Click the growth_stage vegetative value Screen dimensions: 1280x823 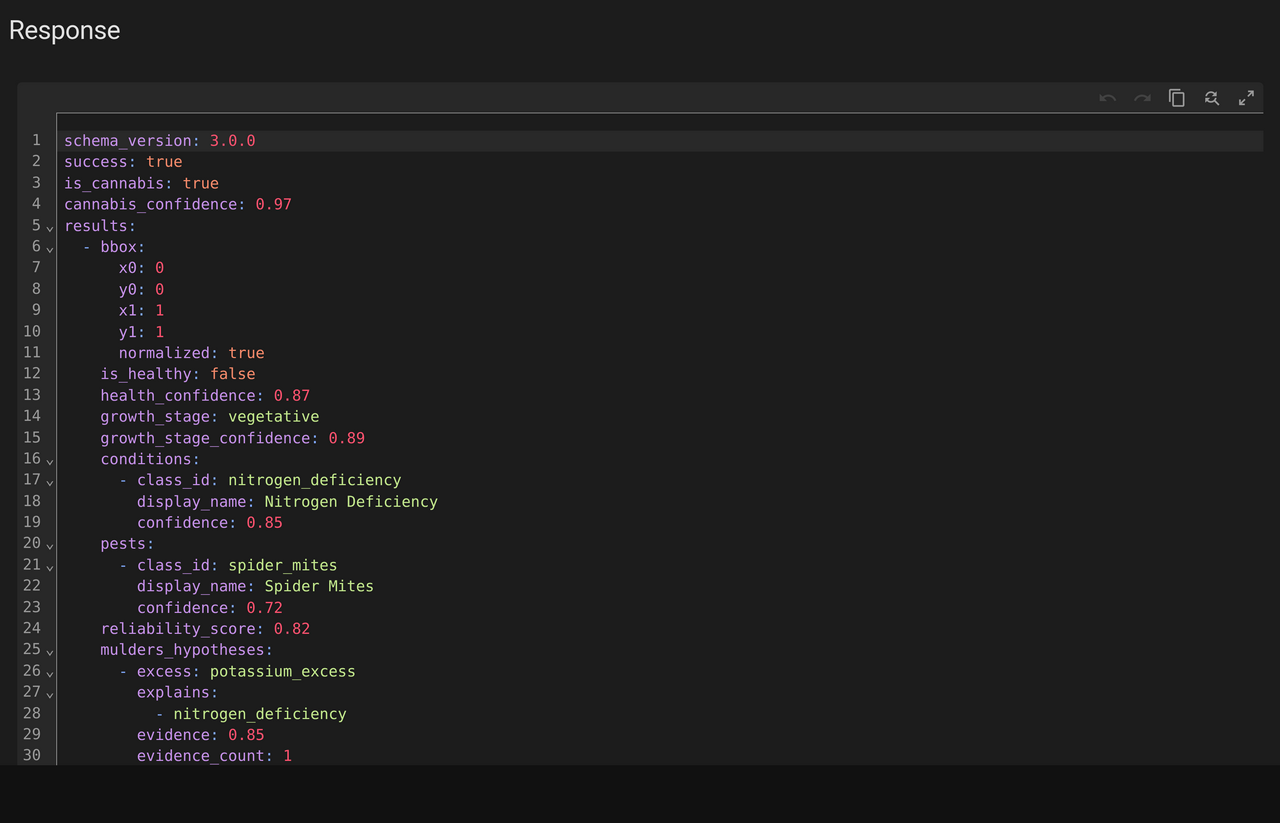[x=274, y=416]
